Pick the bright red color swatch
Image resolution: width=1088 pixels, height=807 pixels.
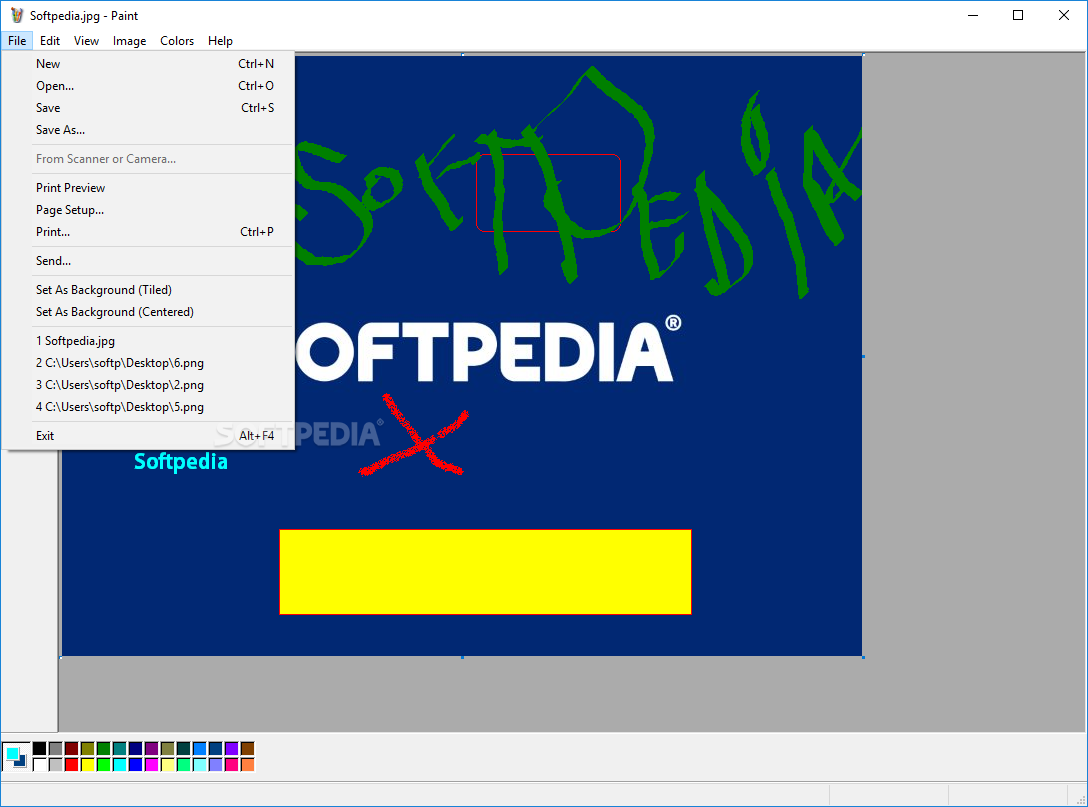pyautogui.click(x=71, y=765)
